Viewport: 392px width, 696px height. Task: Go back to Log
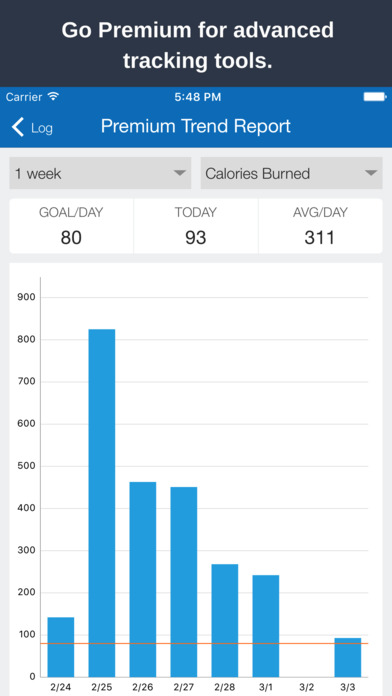click(x=32, y=127)
